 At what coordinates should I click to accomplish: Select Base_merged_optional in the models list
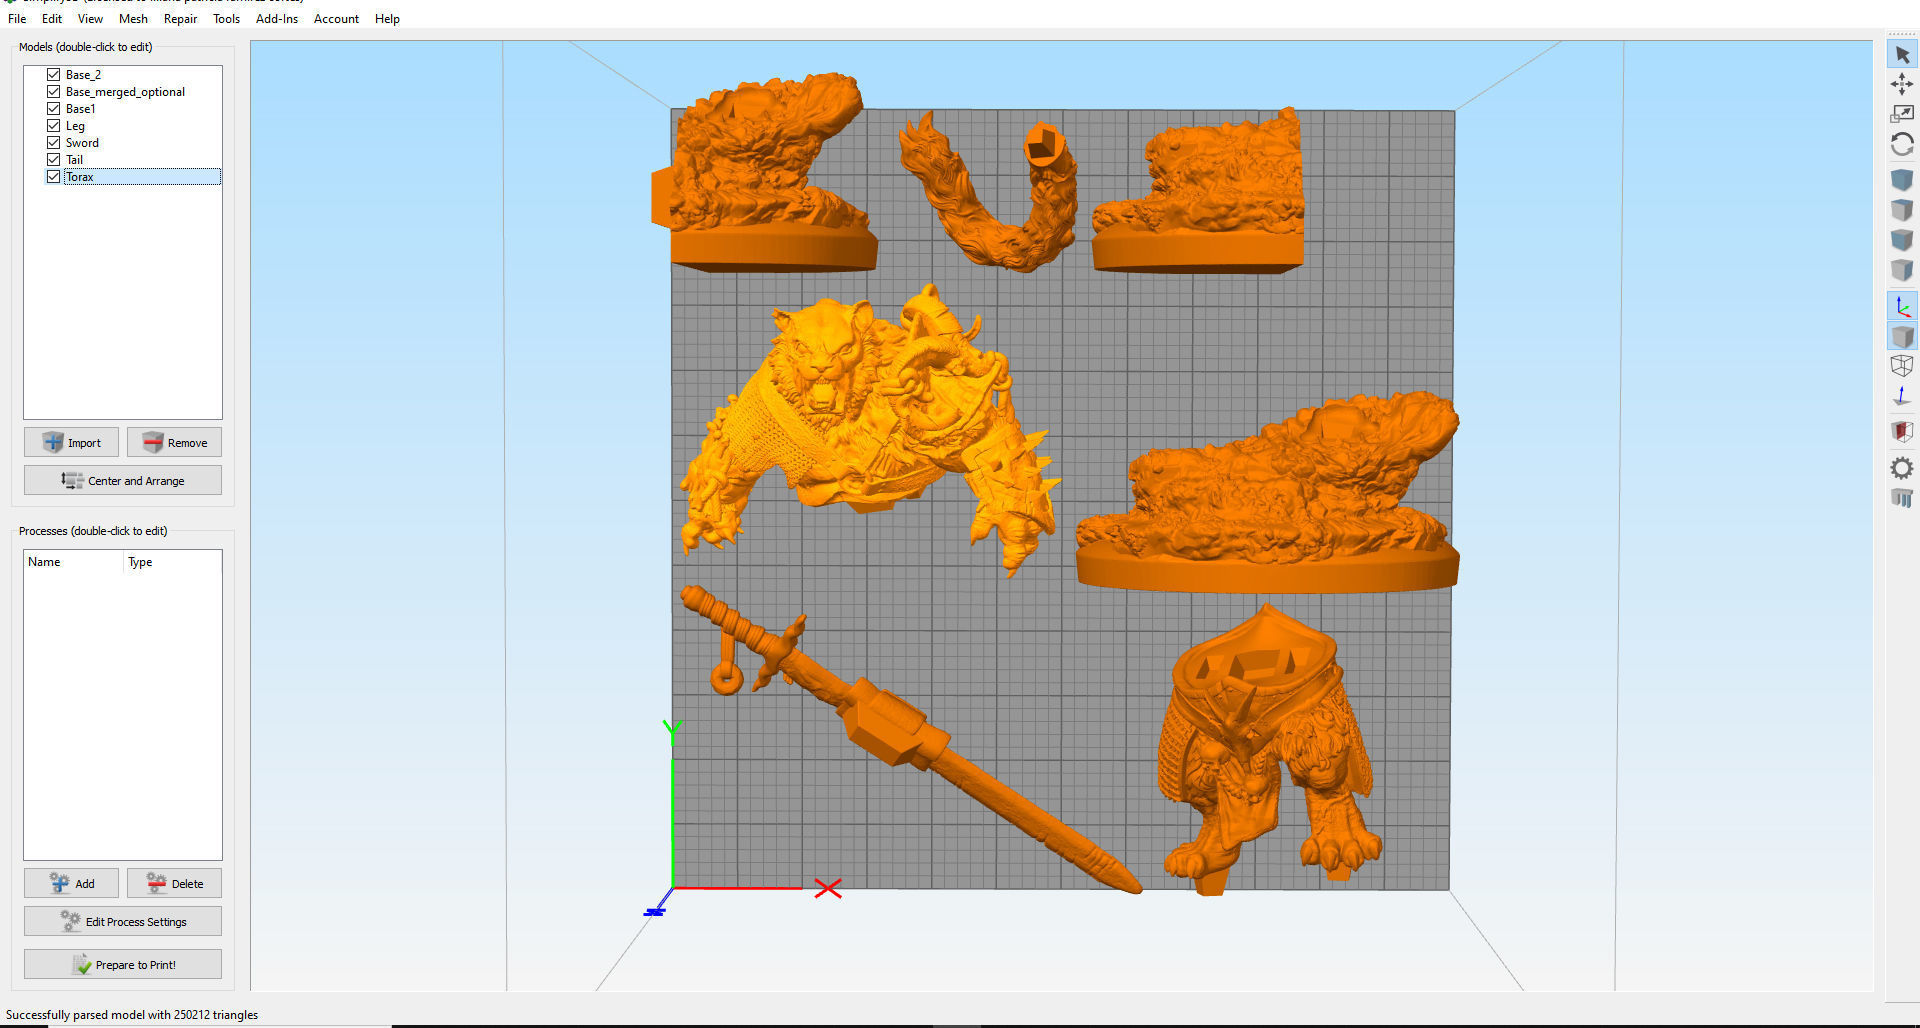pyautogui.click(x=125, y=92)
